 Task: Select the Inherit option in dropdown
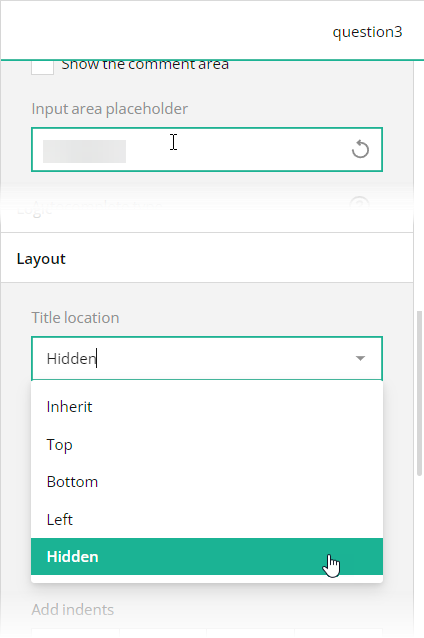pyautogui.click(x=207, y=407)
